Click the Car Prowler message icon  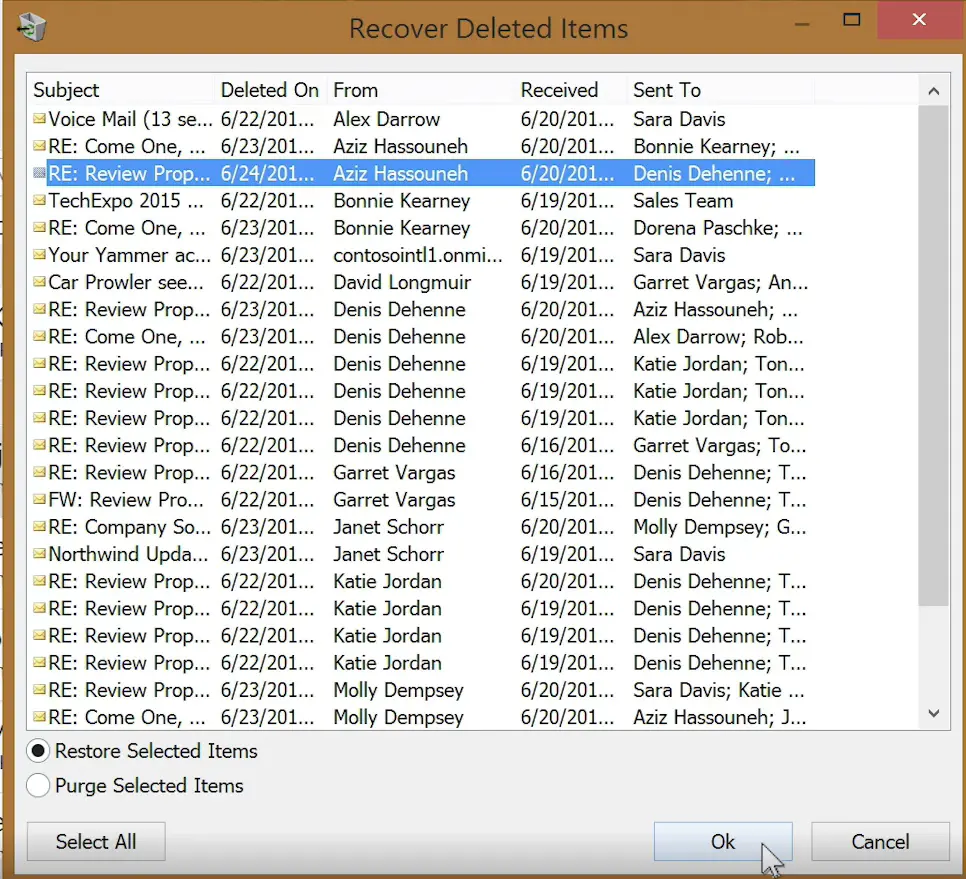pos(40,282)
